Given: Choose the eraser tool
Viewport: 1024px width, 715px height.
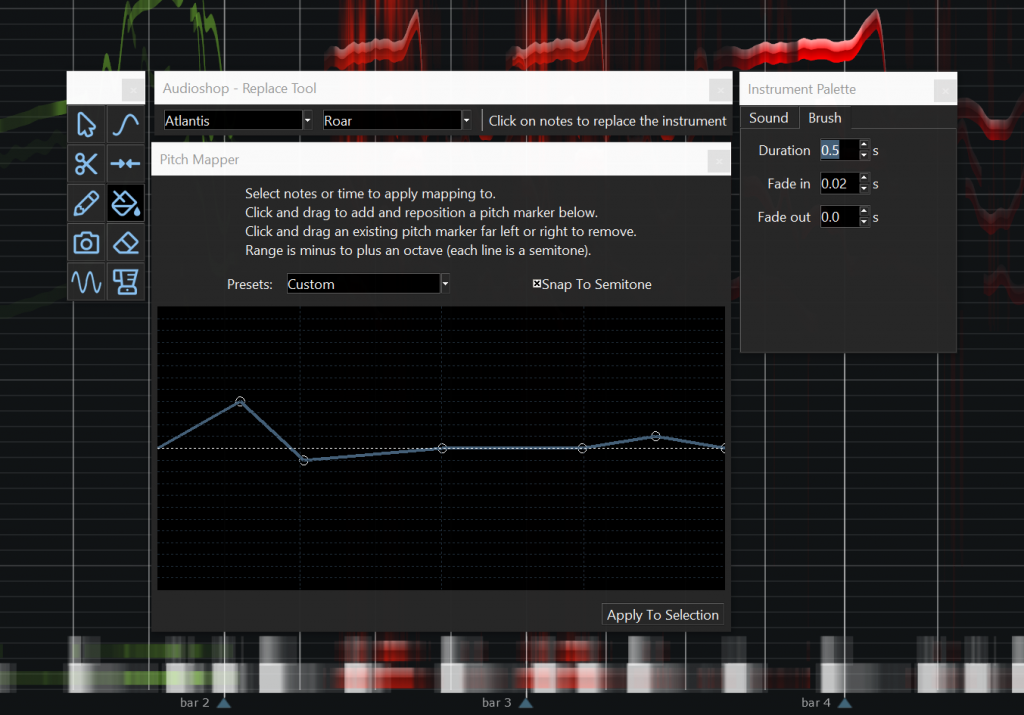Looking at the screenshot, I should coord(125,242).
